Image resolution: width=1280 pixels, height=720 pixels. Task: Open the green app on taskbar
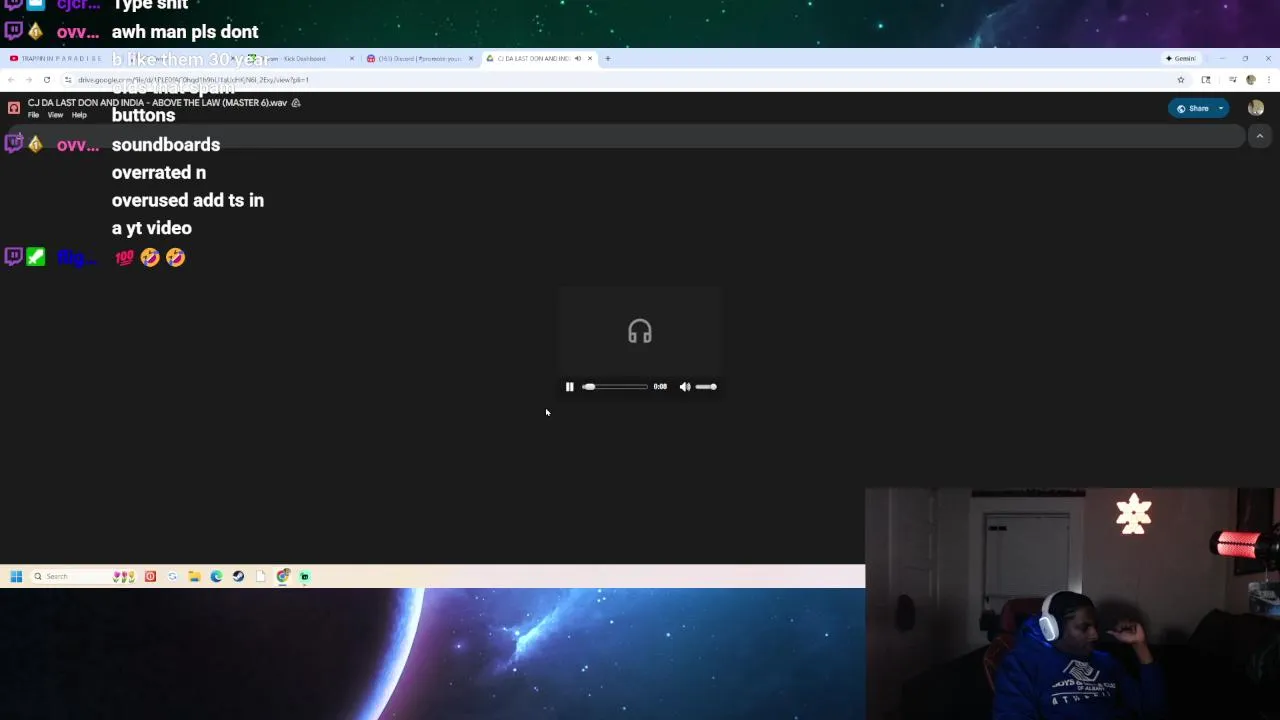[x=304, y=576]
